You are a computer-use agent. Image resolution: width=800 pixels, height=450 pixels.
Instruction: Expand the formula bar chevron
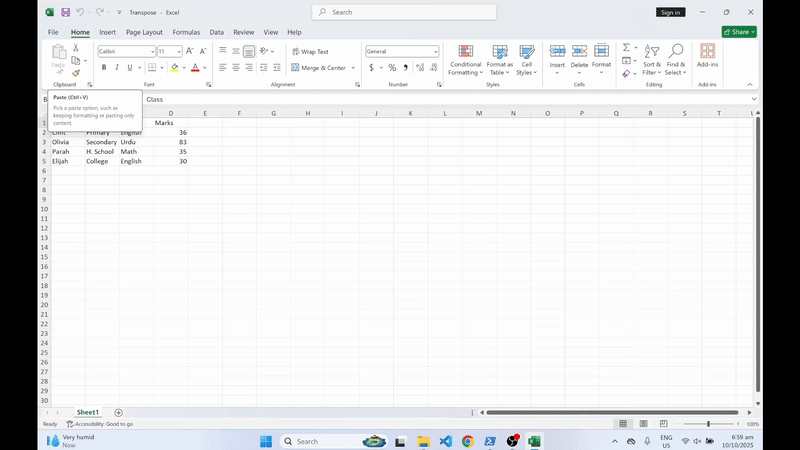(754, 99)
